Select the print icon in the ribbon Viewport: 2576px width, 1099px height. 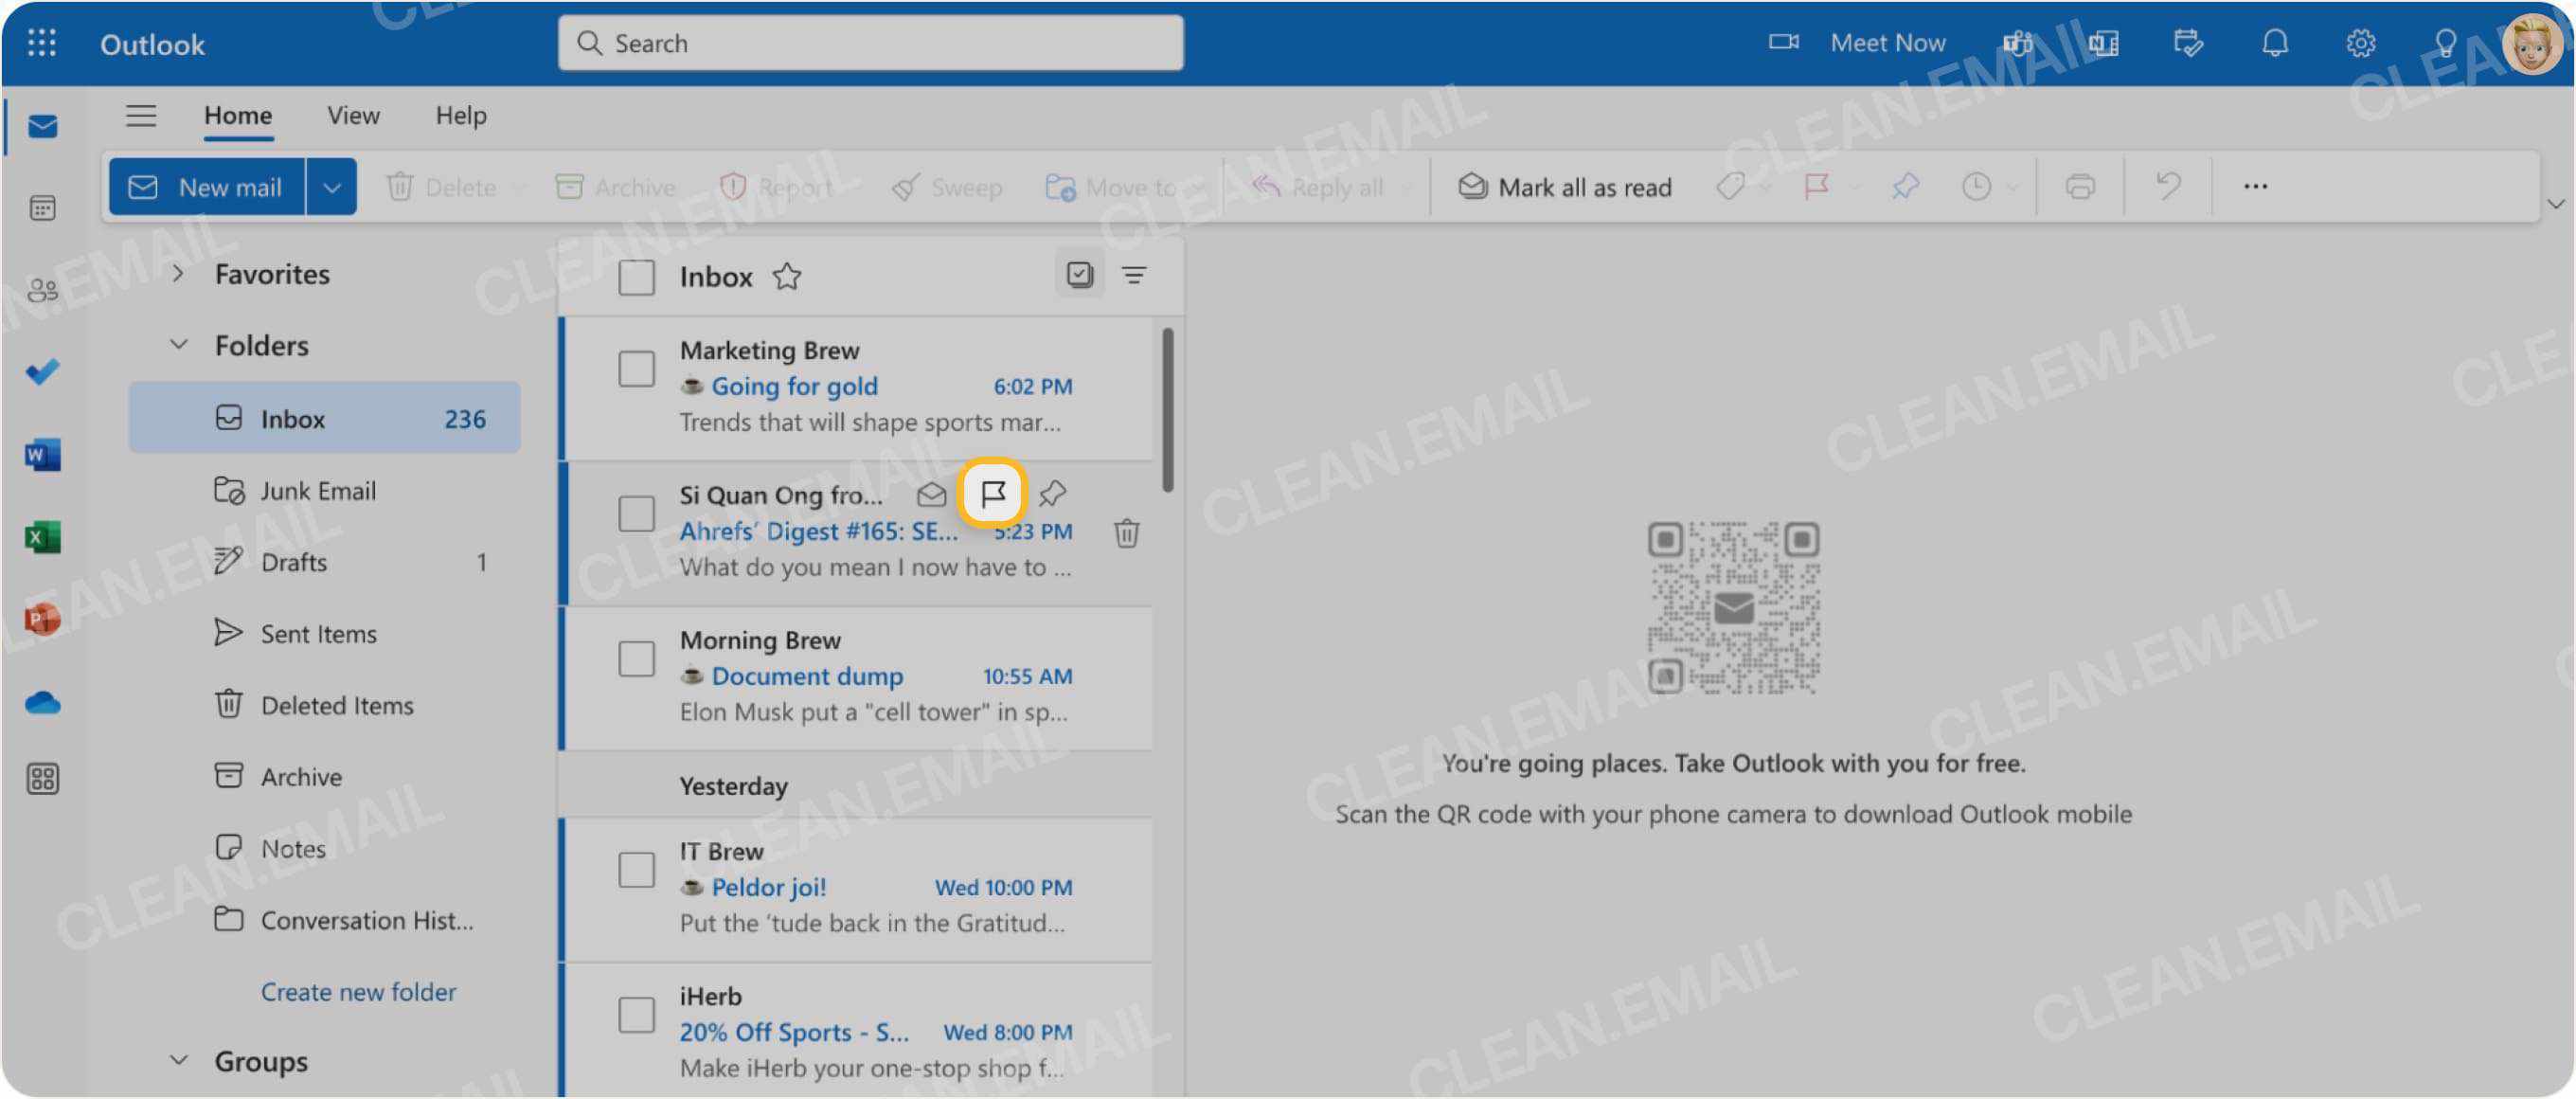pos(2080,186)
